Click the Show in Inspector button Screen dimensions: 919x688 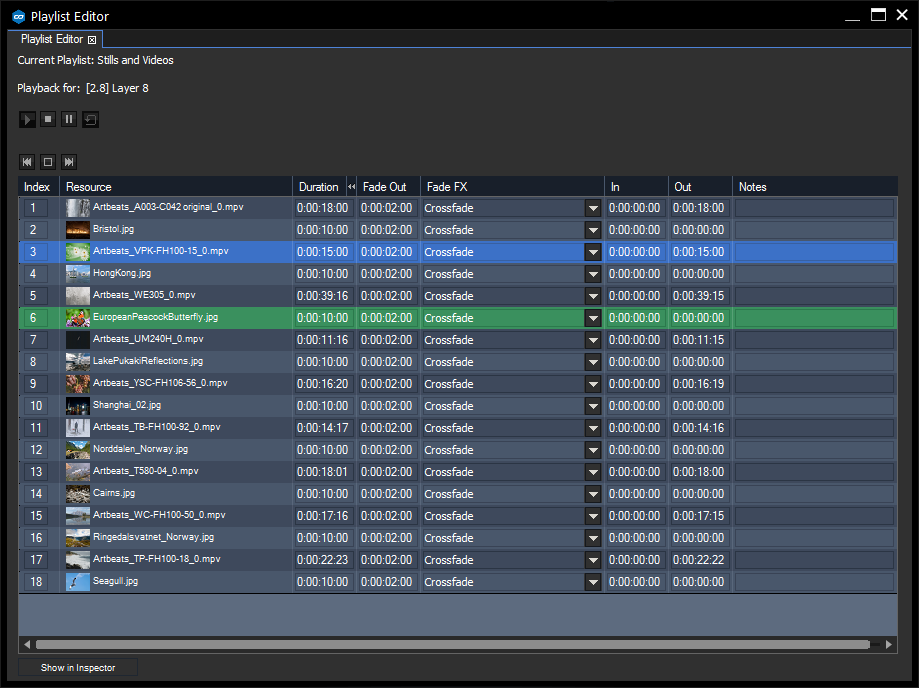[x=77, y=667]
